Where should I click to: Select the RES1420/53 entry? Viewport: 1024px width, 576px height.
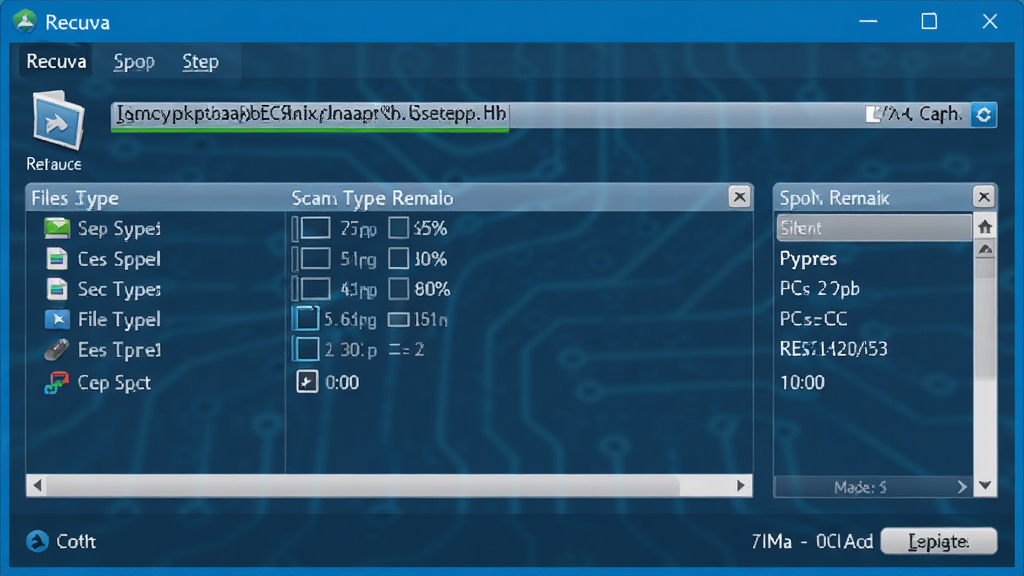[x=833, y=349]
